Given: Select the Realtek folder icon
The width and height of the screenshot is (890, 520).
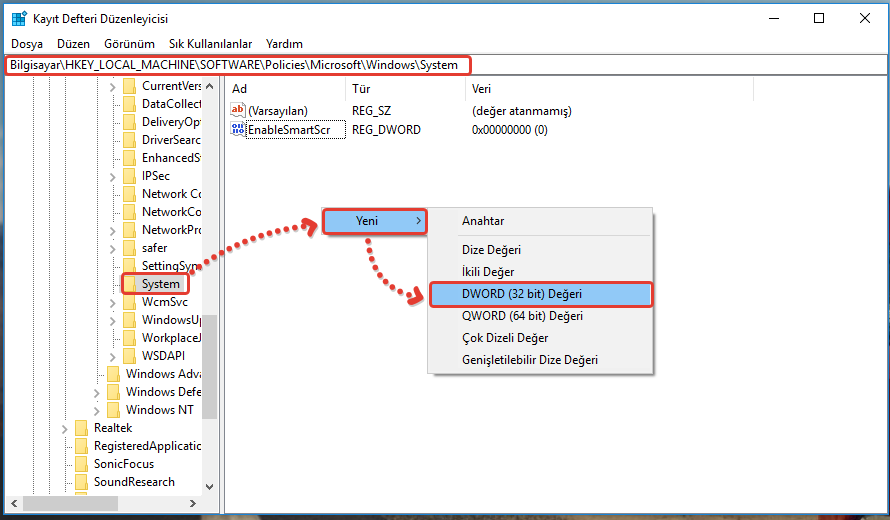Looking at the screenshot, I should pos(82,428).
